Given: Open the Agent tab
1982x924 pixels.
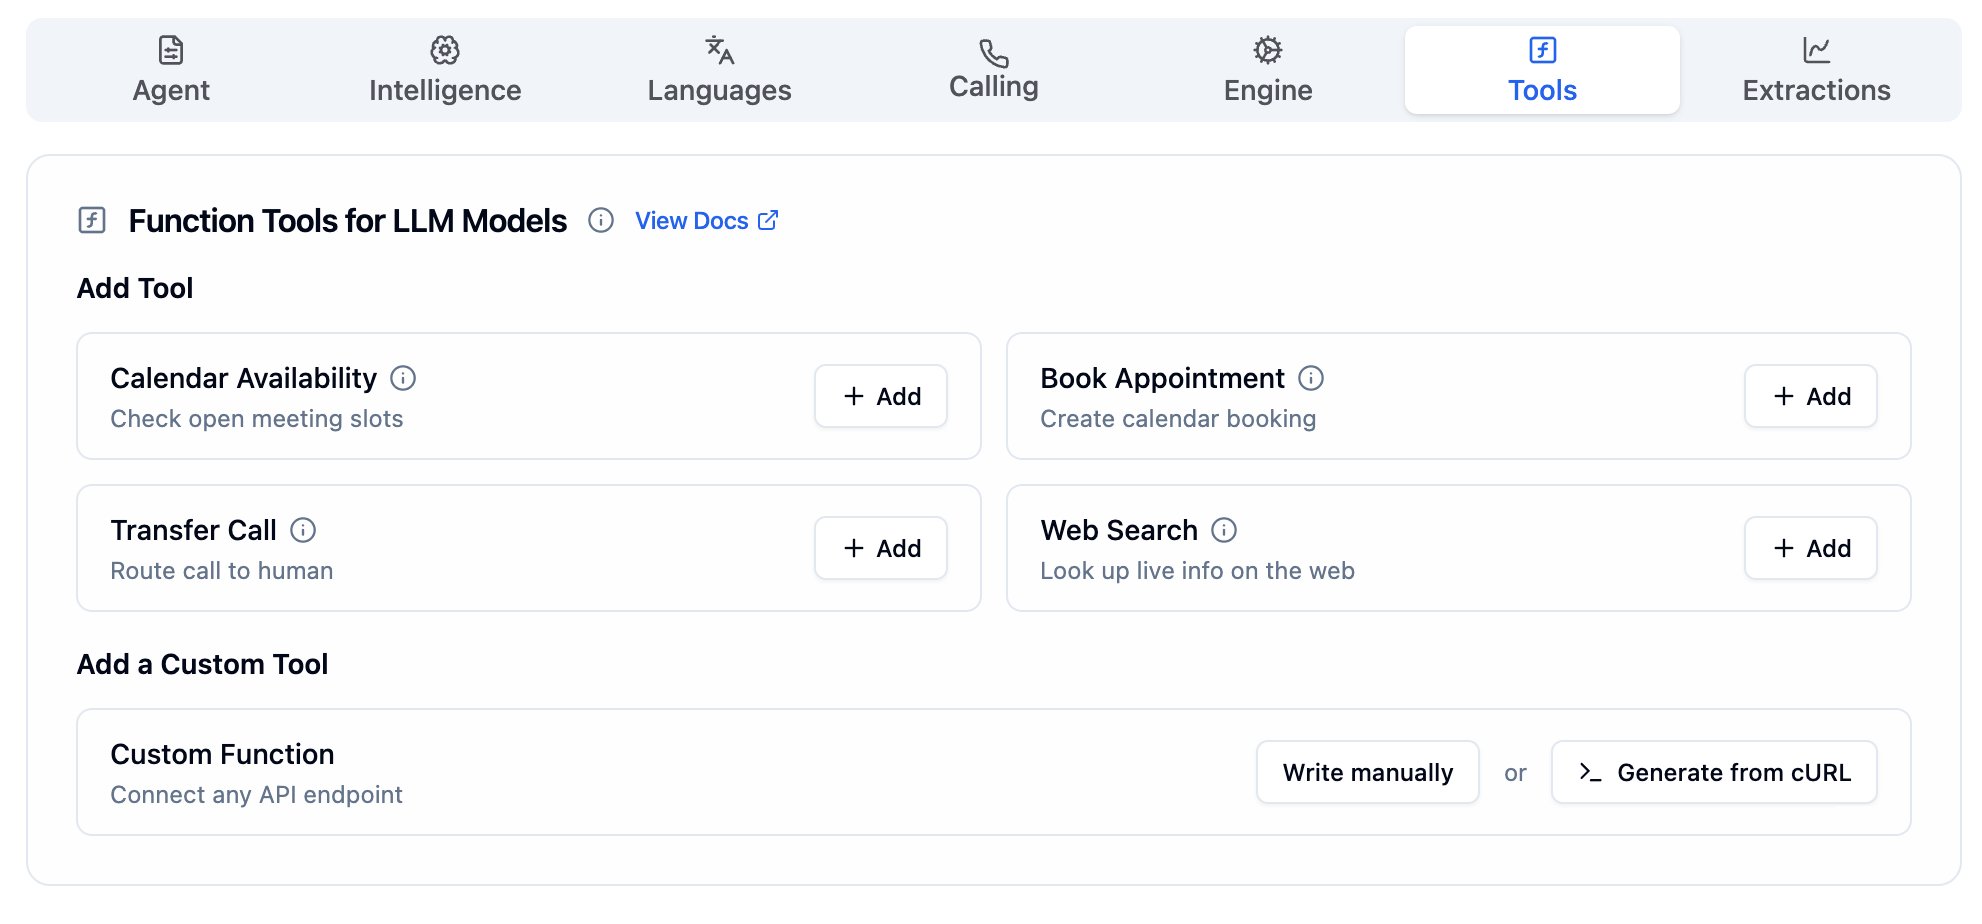Looking at the screenshot, I should click(171, 70).
